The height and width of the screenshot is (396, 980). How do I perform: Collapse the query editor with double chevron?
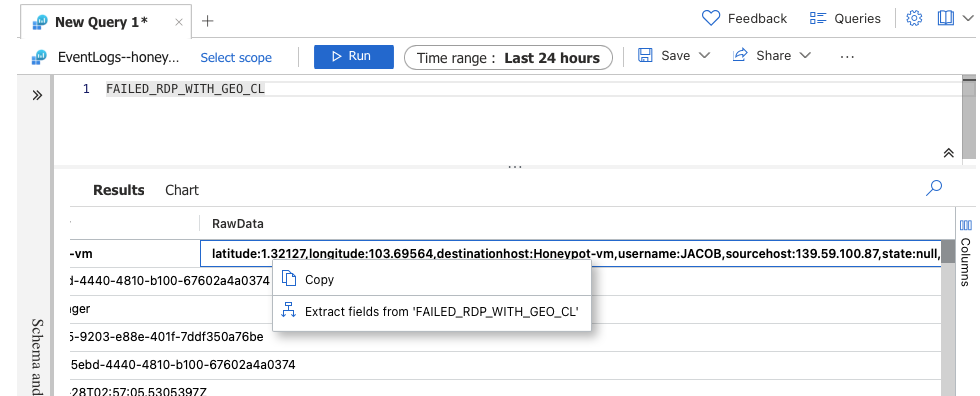click(948, 153)
